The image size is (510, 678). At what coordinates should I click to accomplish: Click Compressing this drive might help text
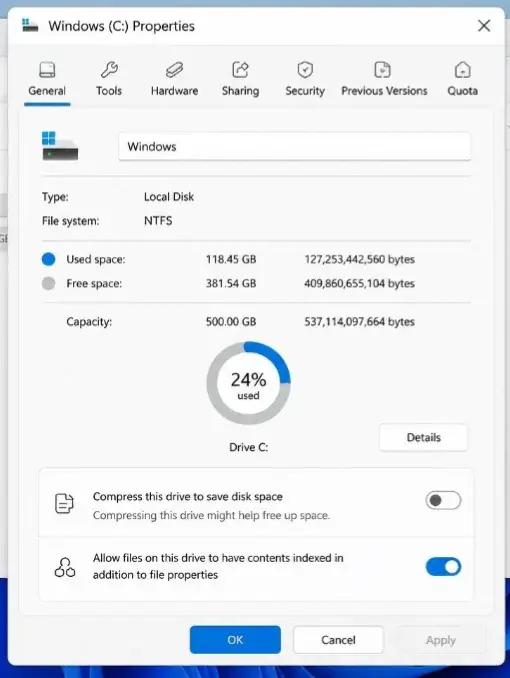(212, 515)
